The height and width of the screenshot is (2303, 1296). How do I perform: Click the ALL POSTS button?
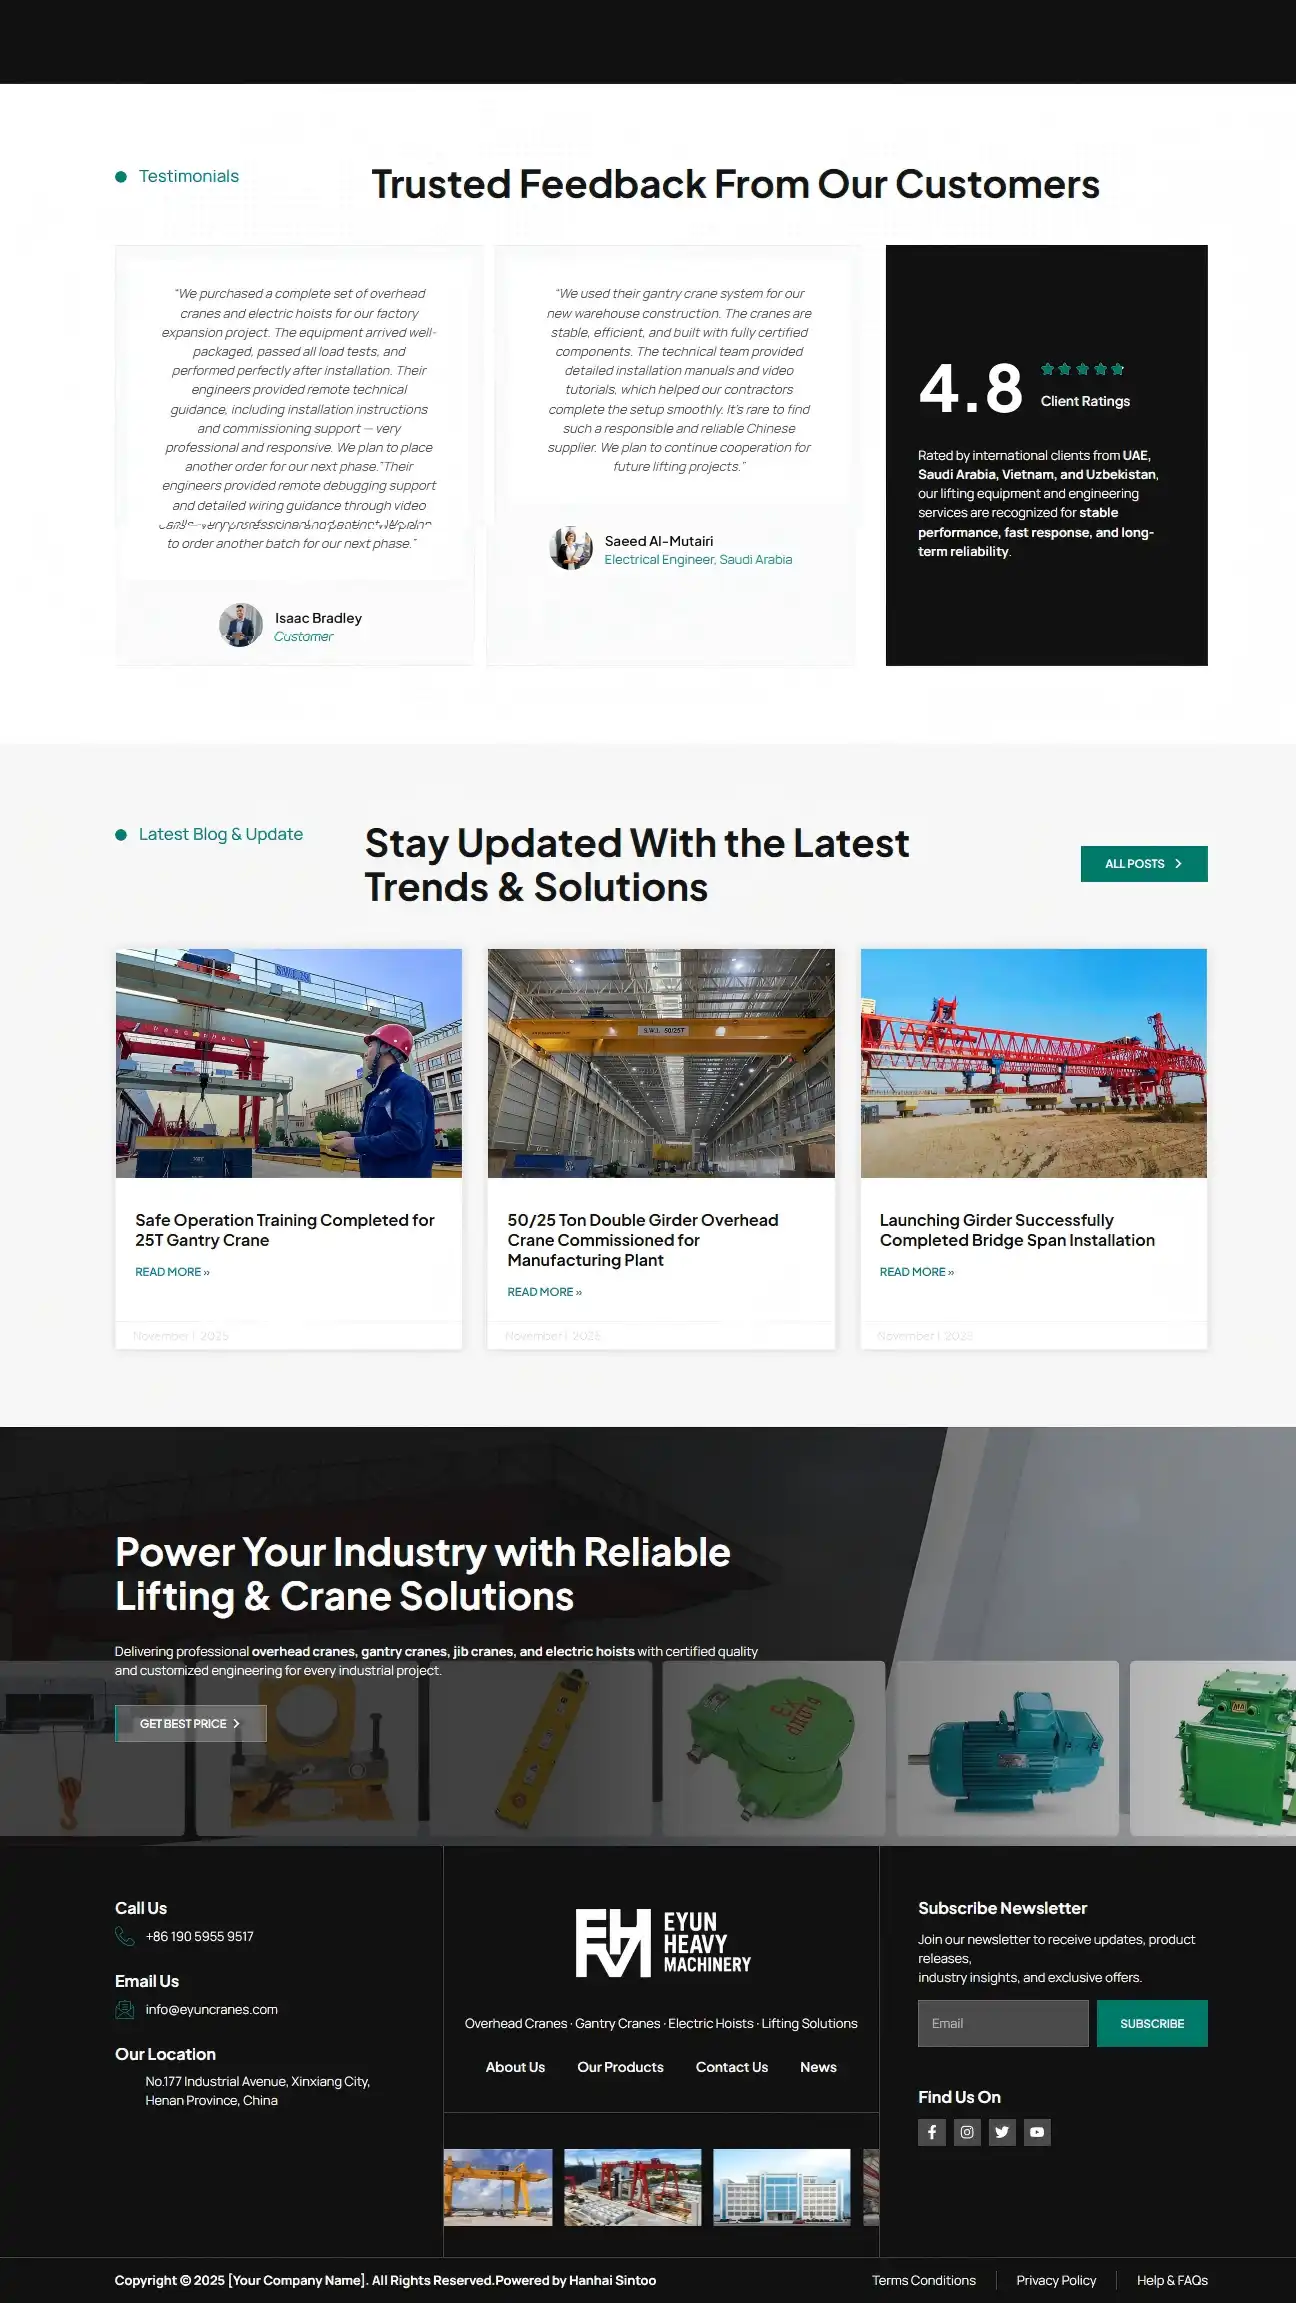[x=1144, y=864]
